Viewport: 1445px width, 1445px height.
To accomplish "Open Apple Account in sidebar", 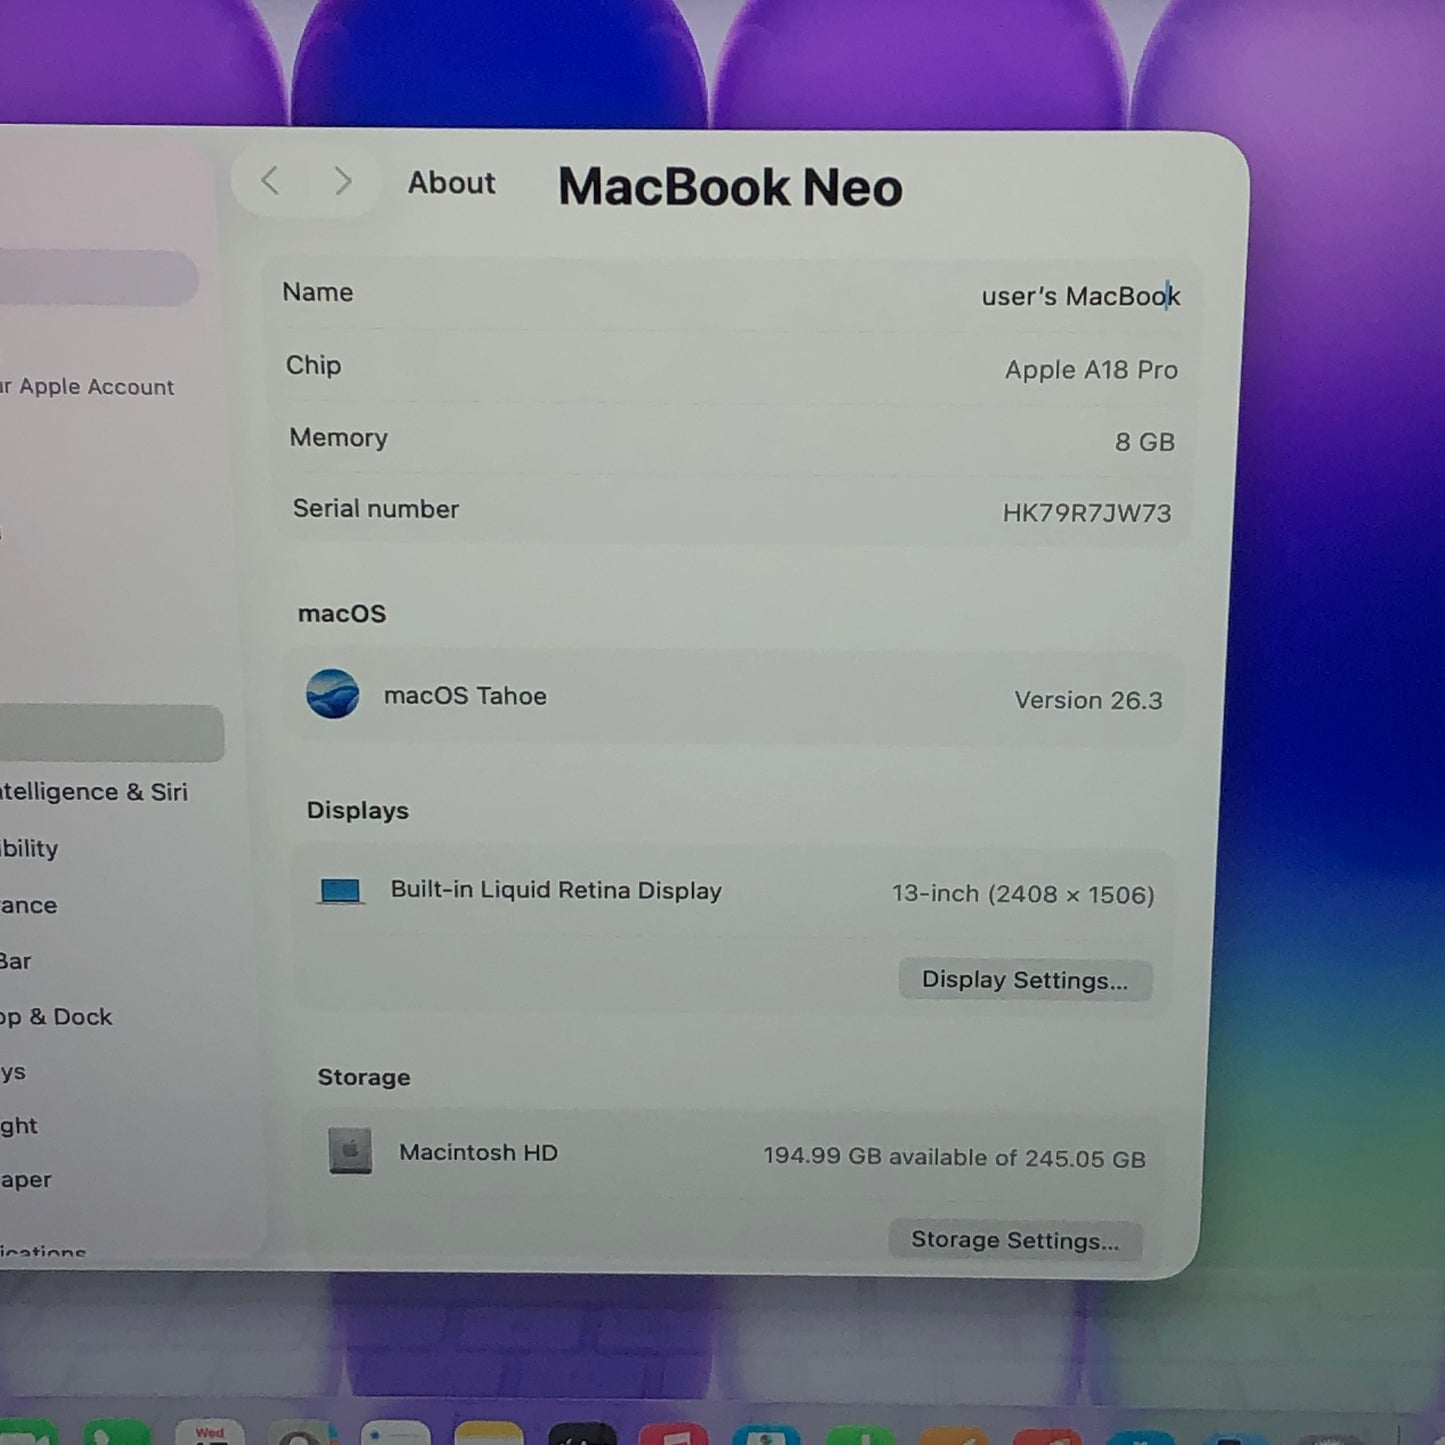I will tap(88, 387).
